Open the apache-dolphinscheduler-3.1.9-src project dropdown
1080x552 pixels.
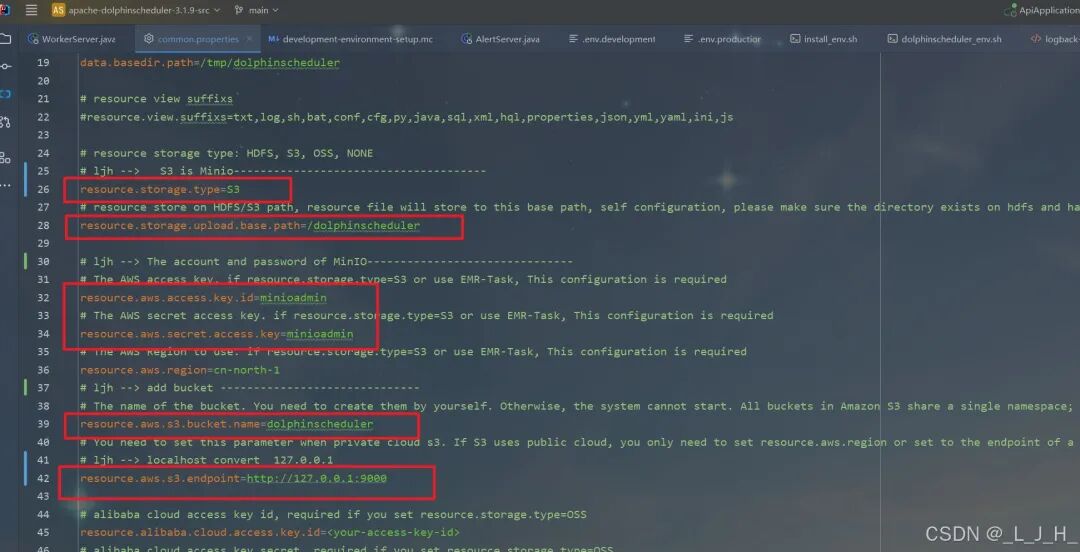pyautogui.click(x=144, y=10)
